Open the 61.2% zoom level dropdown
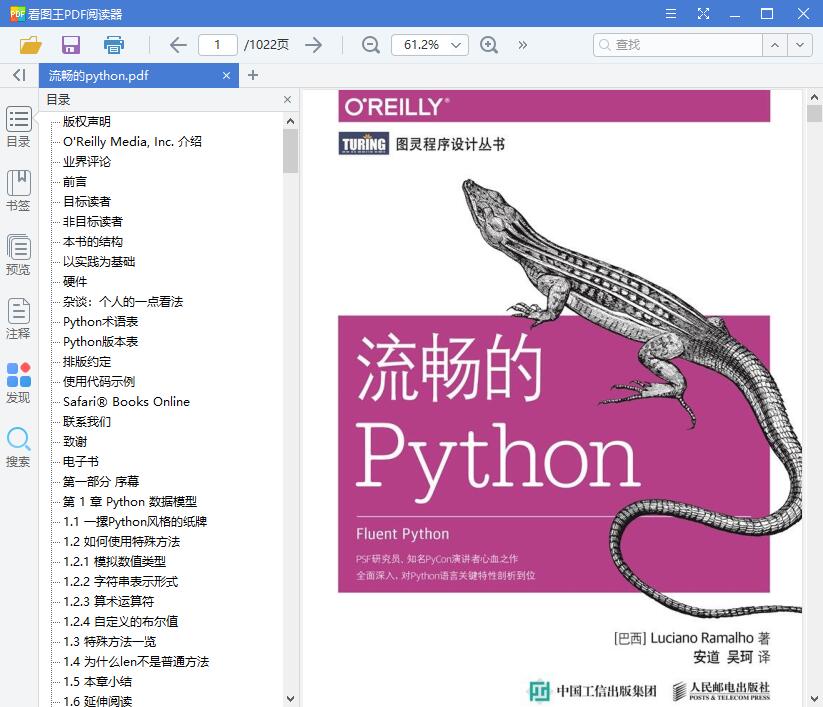 (x=430, y=45)
